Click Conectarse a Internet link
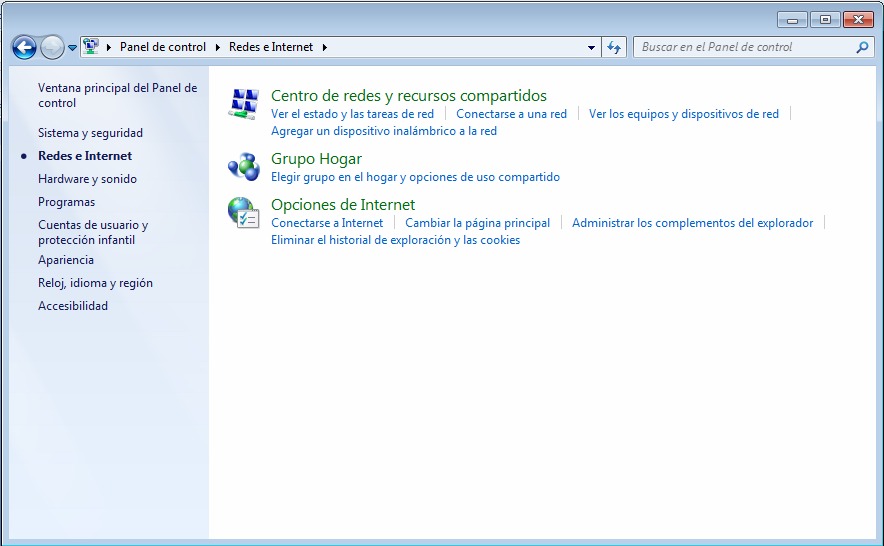Viewport: 884px width, 546px height. (x=327, y=223)
